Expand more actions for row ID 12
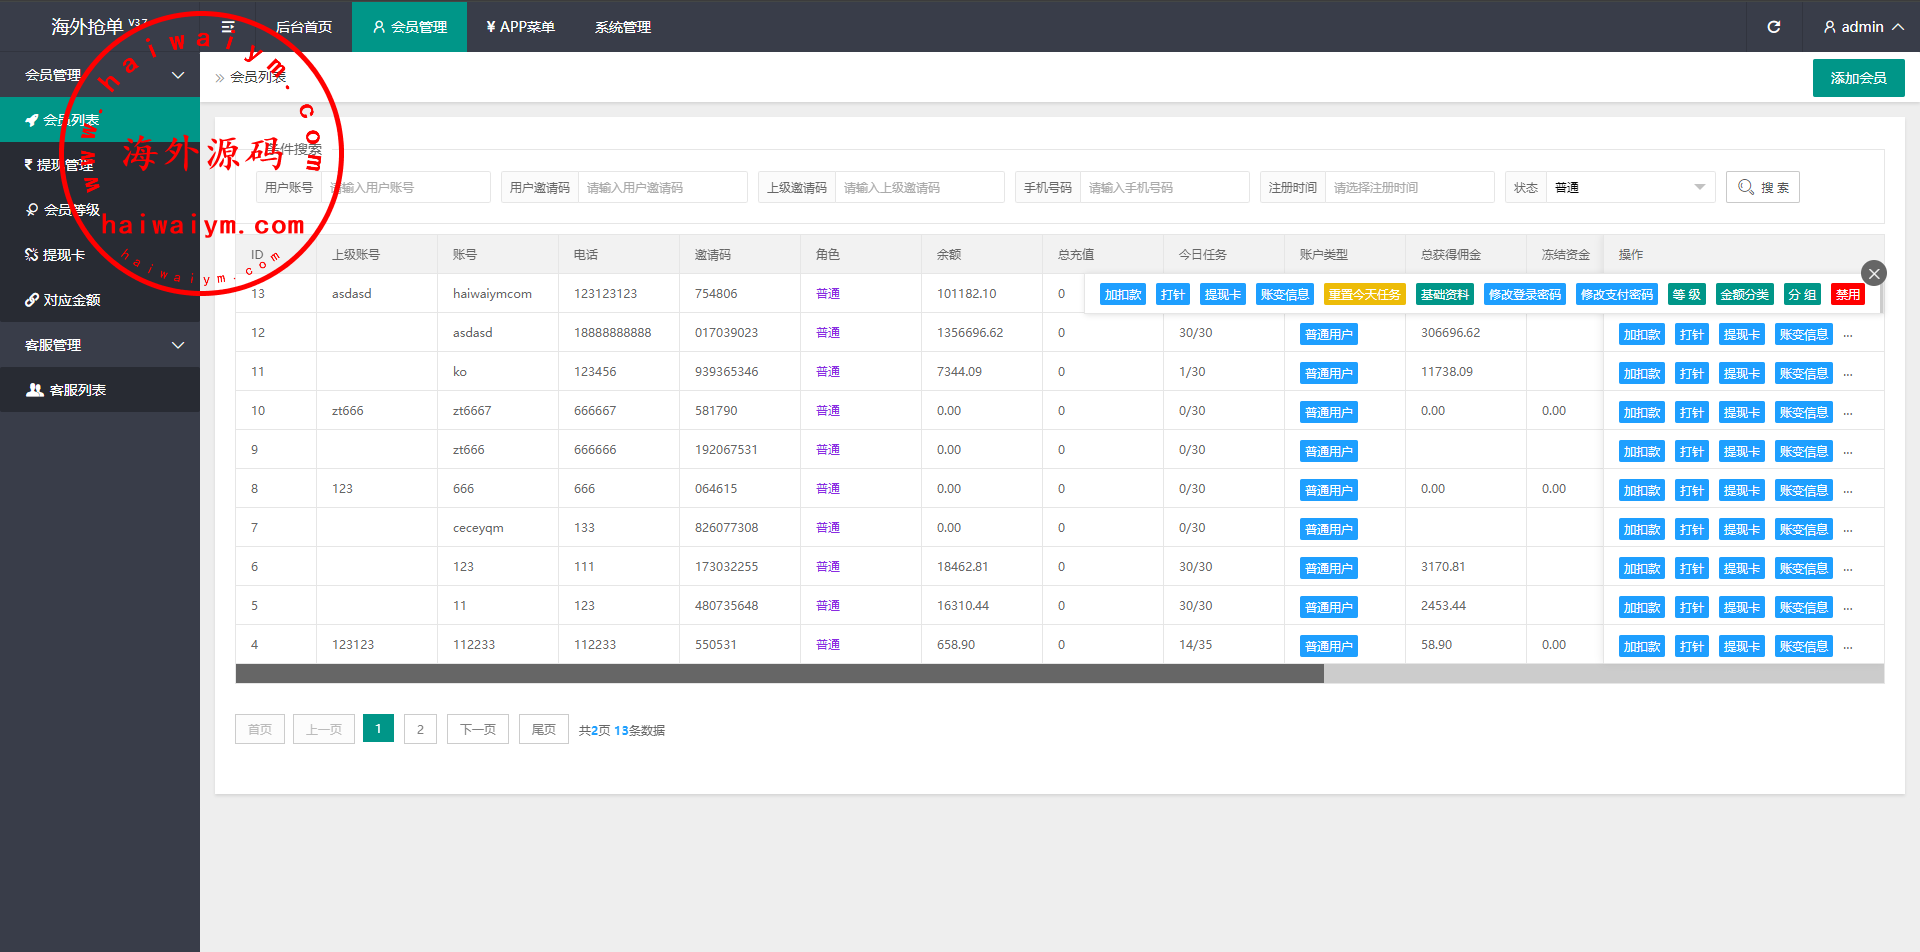1920x952 pixels. click(1848, 335)
